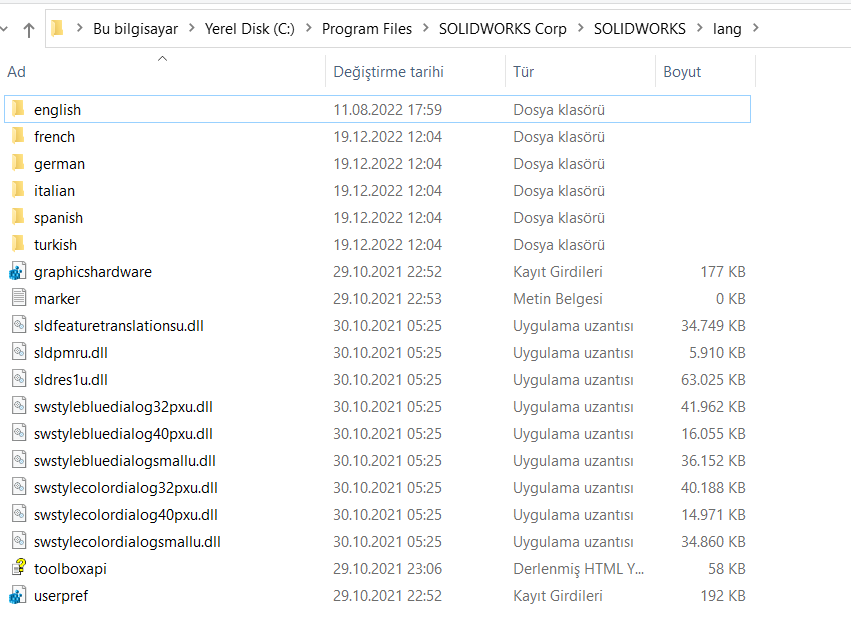The width and height of the screenshot is (851, 642).
Task: Select swstylecolordialogsmallu.dll file name
Action: 127,542
